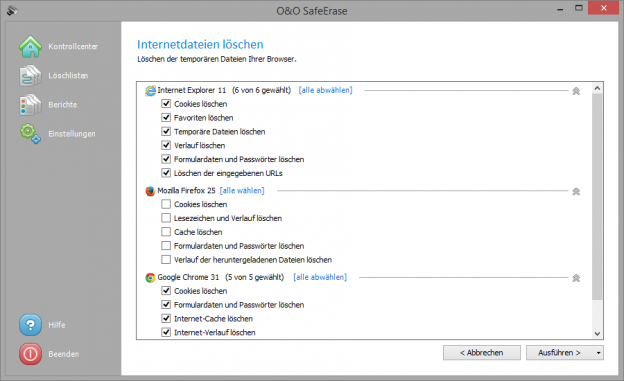
Task: Click the list scrollbar down arrow
Action: [x=597, y=334]
